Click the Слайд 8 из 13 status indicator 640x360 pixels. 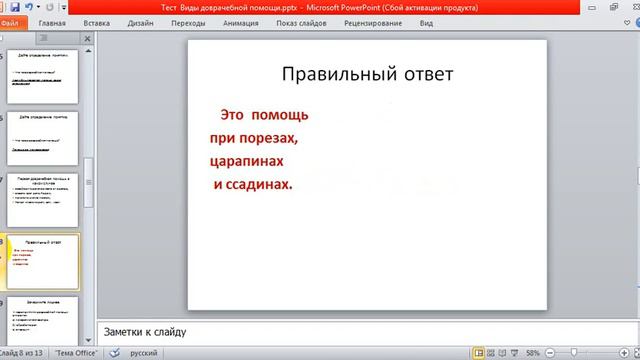tap(22, 353)
